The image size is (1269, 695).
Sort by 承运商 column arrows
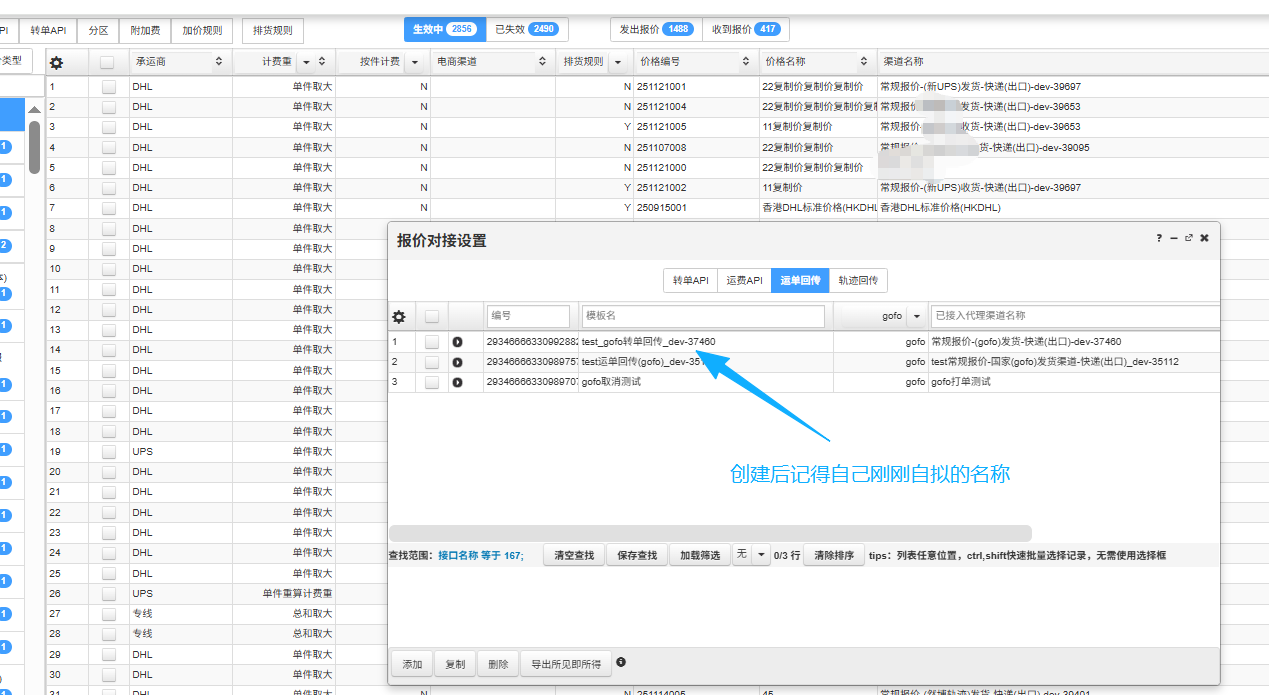(219, 62)
